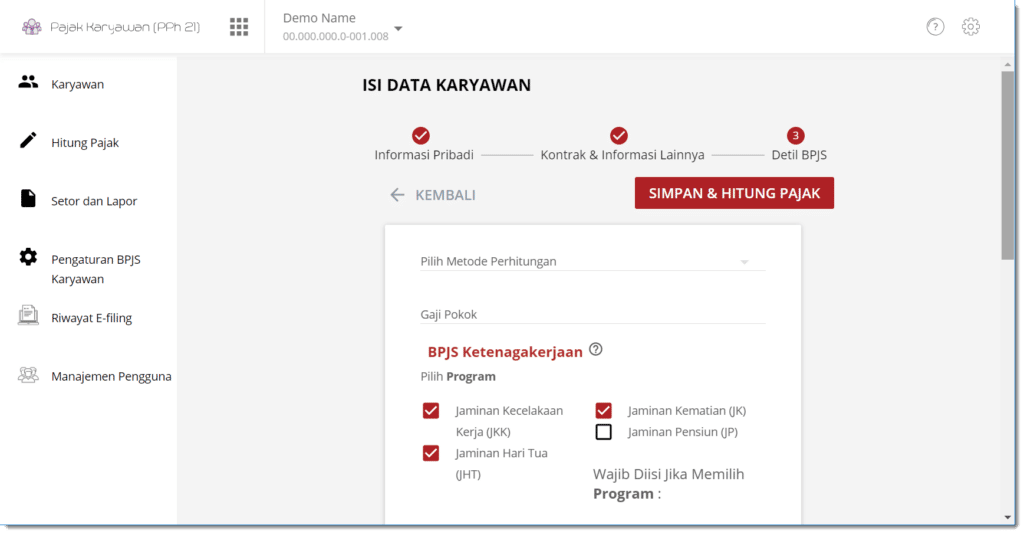The height and width of the screenshot is (534, 1024).
Task: Select Setor dan Lapor in sidebar
Action: (94, 201)
